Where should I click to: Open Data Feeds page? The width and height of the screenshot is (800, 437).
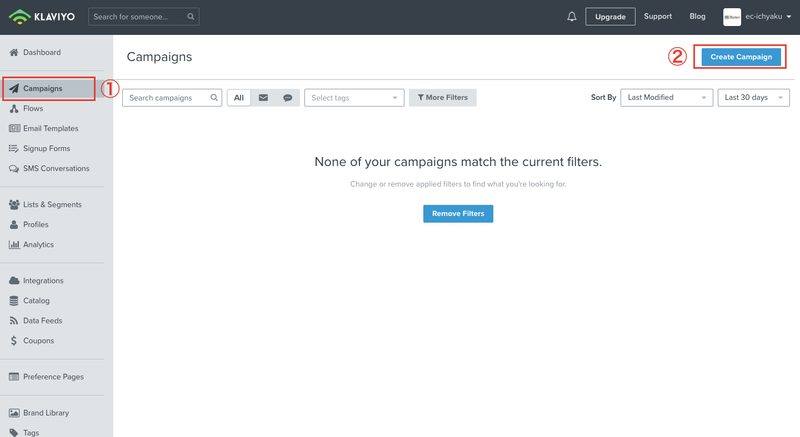(x=42, y=321)
